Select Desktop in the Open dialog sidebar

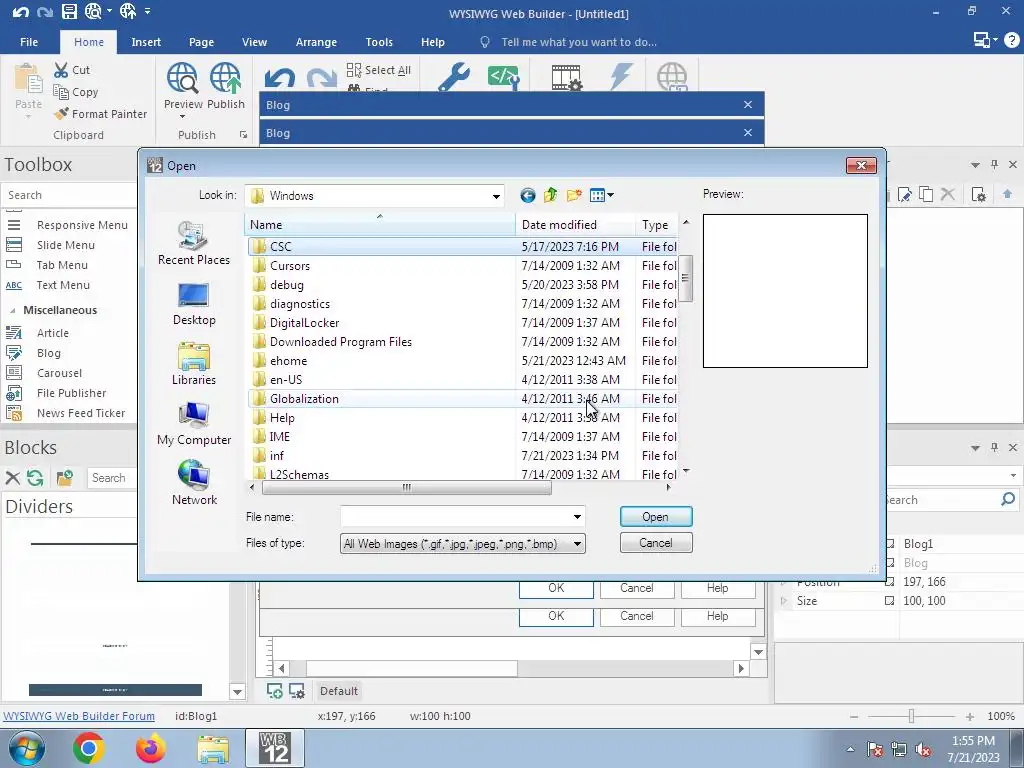tap(194, 304)
